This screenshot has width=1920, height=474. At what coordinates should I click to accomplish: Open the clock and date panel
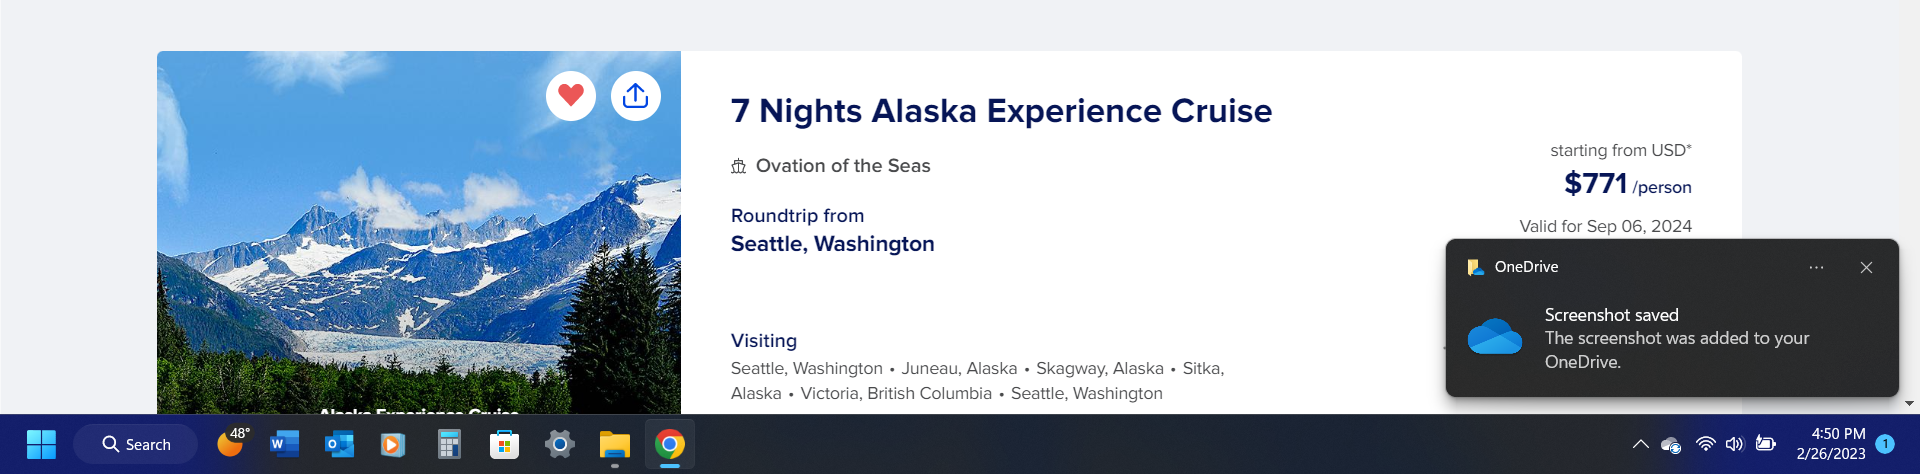pyautogui.click(x=1831, y=444)
